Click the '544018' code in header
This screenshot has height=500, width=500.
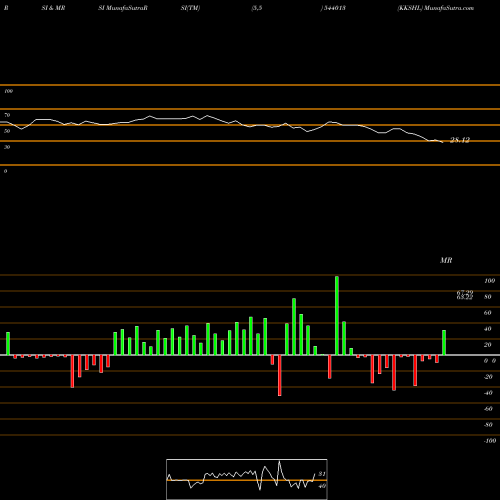pos(334,8)
